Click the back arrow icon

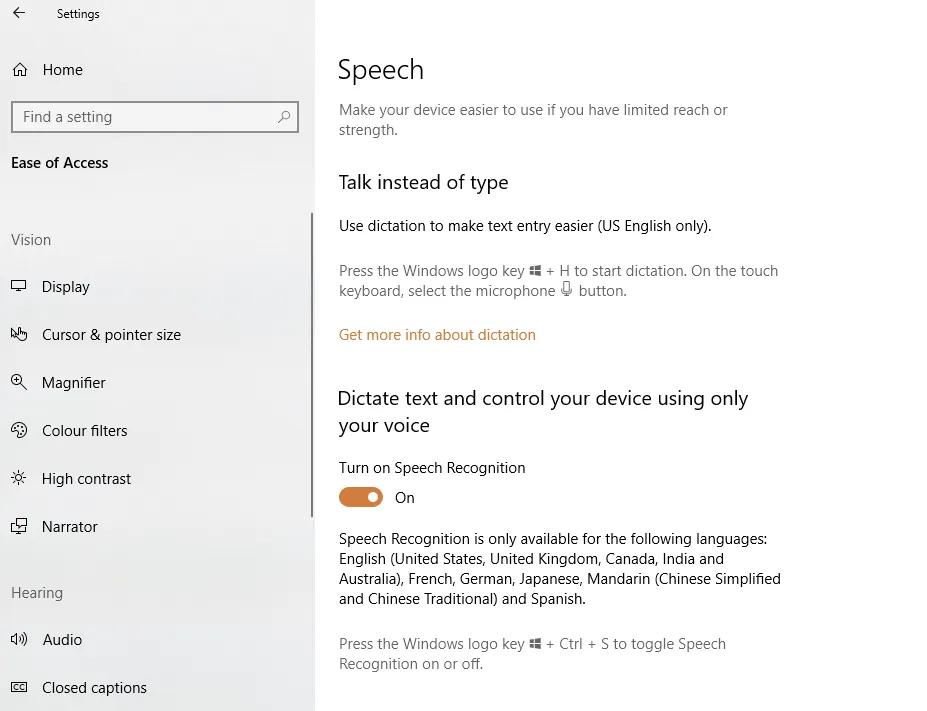[19, 13]
